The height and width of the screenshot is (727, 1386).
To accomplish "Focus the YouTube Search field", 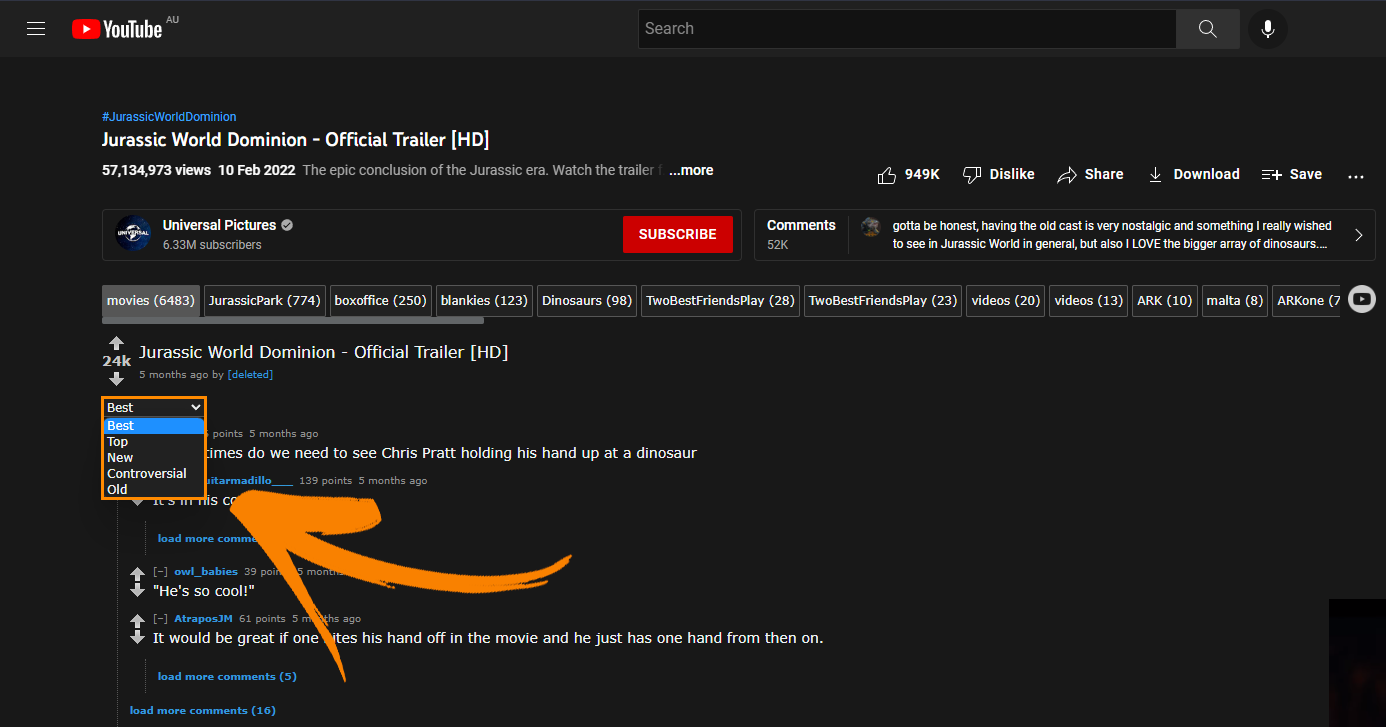I will (x=907, y=29).
